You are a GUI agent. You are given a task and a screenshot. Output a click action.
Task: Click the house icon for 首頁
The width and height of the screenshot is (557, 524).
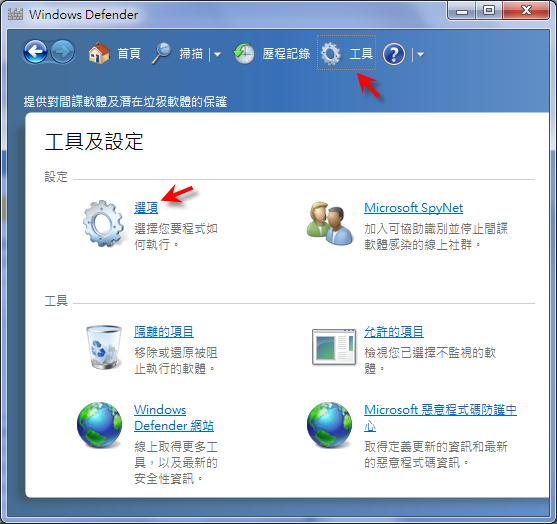pyautogui.click(x=99, y=53)
